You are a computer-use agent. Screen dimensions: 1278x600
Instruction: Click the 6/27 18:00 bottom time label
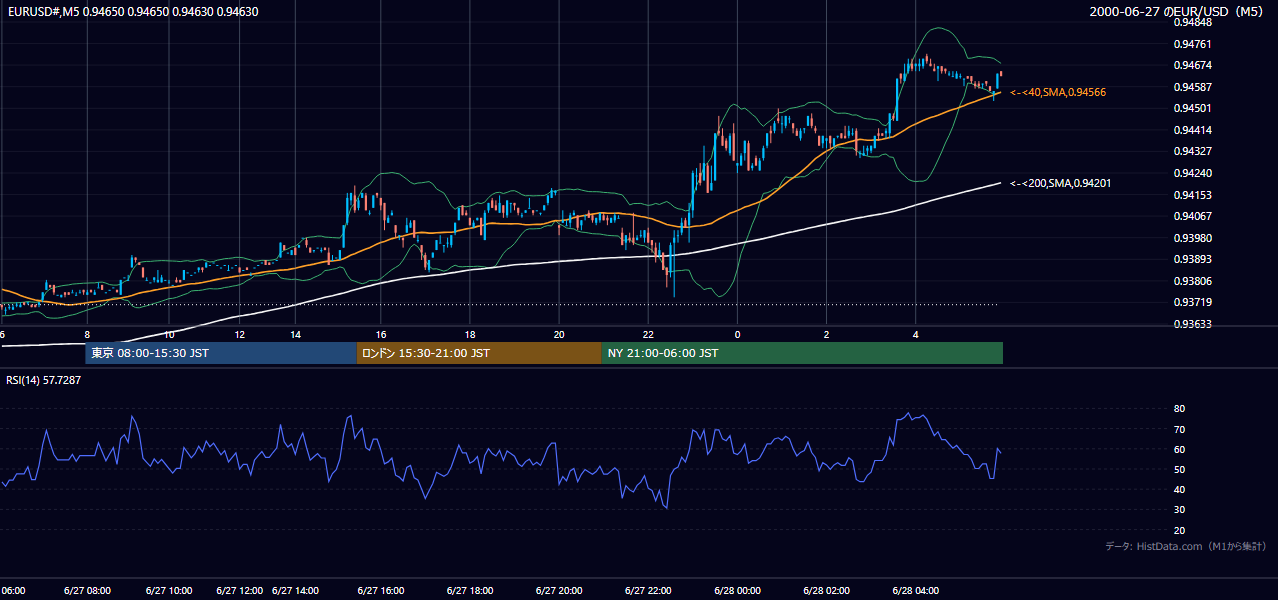471,590
